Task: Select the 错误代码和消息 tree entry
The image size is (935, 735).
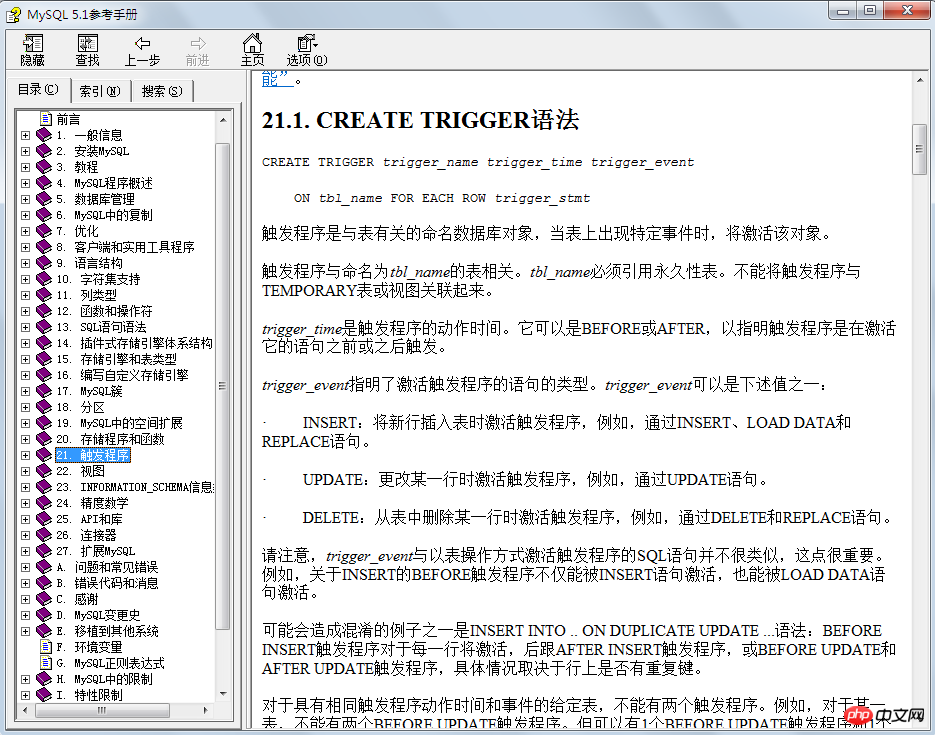Action: [x=107, y=583]
